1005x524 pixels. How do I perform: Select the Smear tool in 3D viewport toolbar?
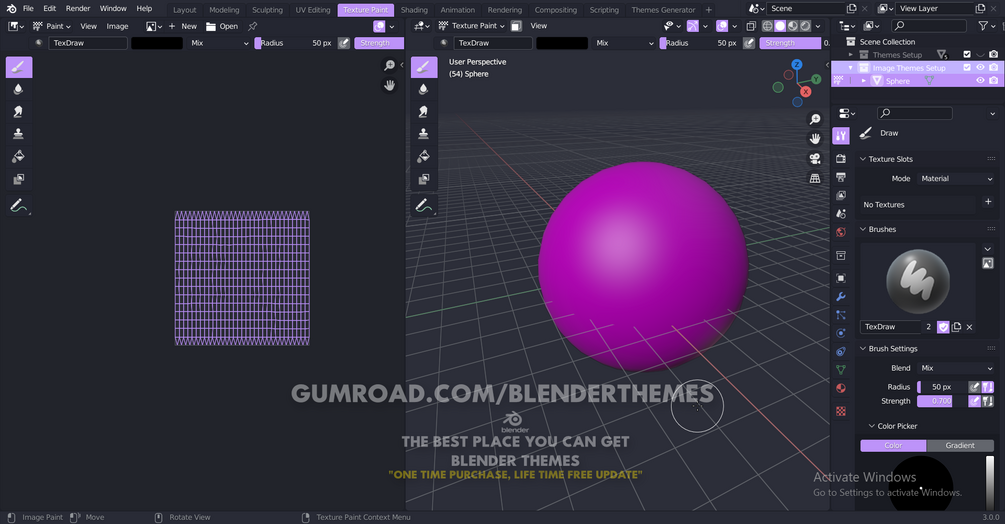point(424,111)
